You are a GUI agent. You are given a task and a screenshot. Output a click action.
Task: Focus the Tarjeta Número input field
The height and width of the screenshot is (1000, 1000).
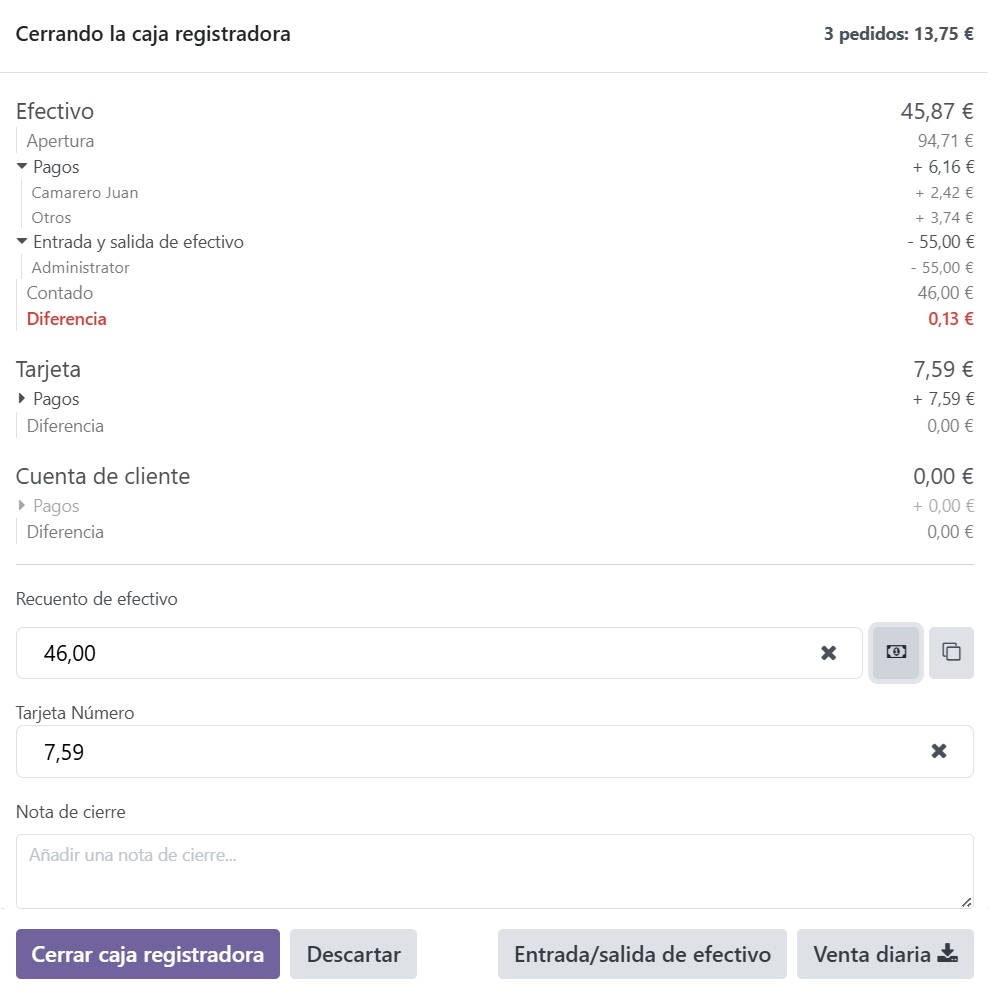coord(470,751)
